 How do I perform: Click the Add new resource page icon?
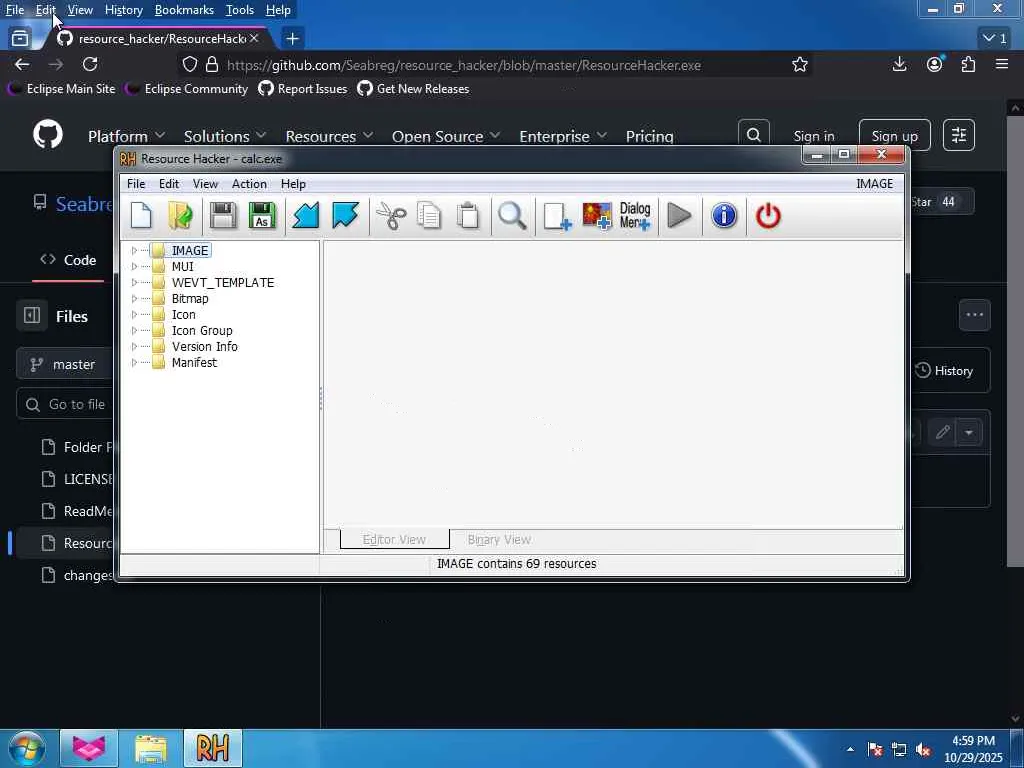click(557, 216)
